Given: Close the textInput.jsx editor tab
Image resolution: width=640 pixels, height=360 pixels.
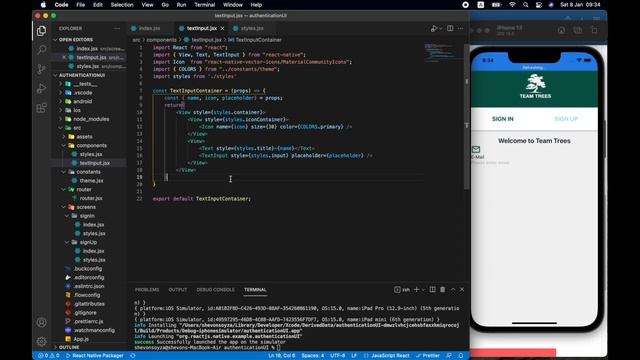Looking at the screenshot, I should point(222,28).
